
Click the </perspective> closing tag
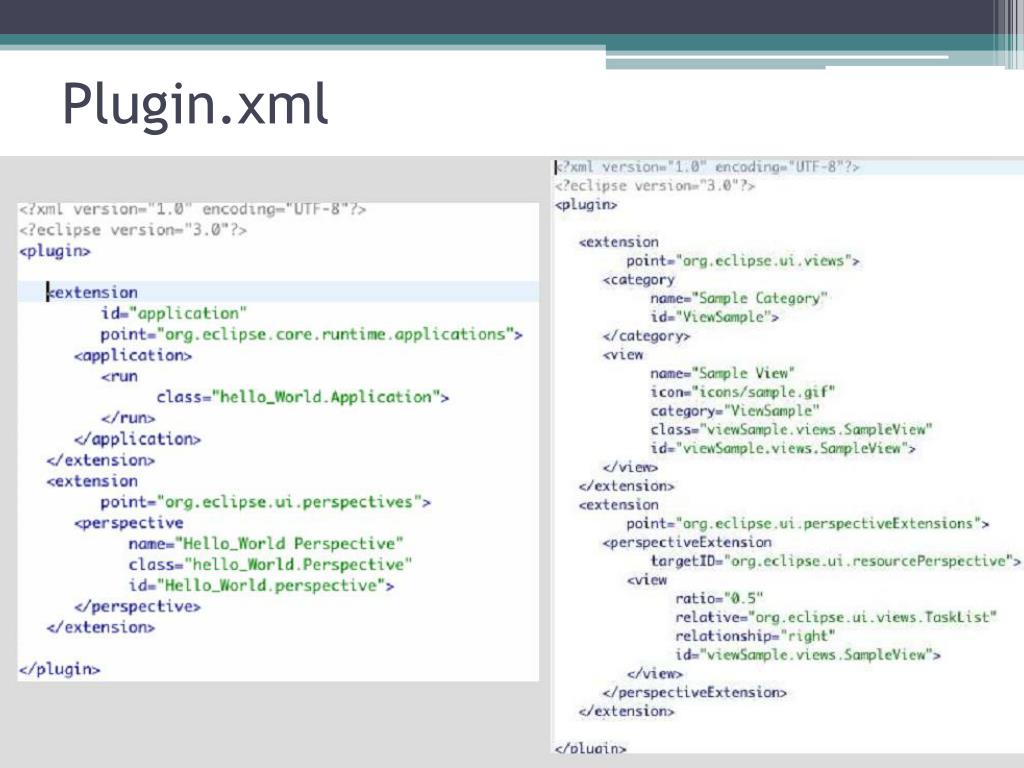point(137,607)
